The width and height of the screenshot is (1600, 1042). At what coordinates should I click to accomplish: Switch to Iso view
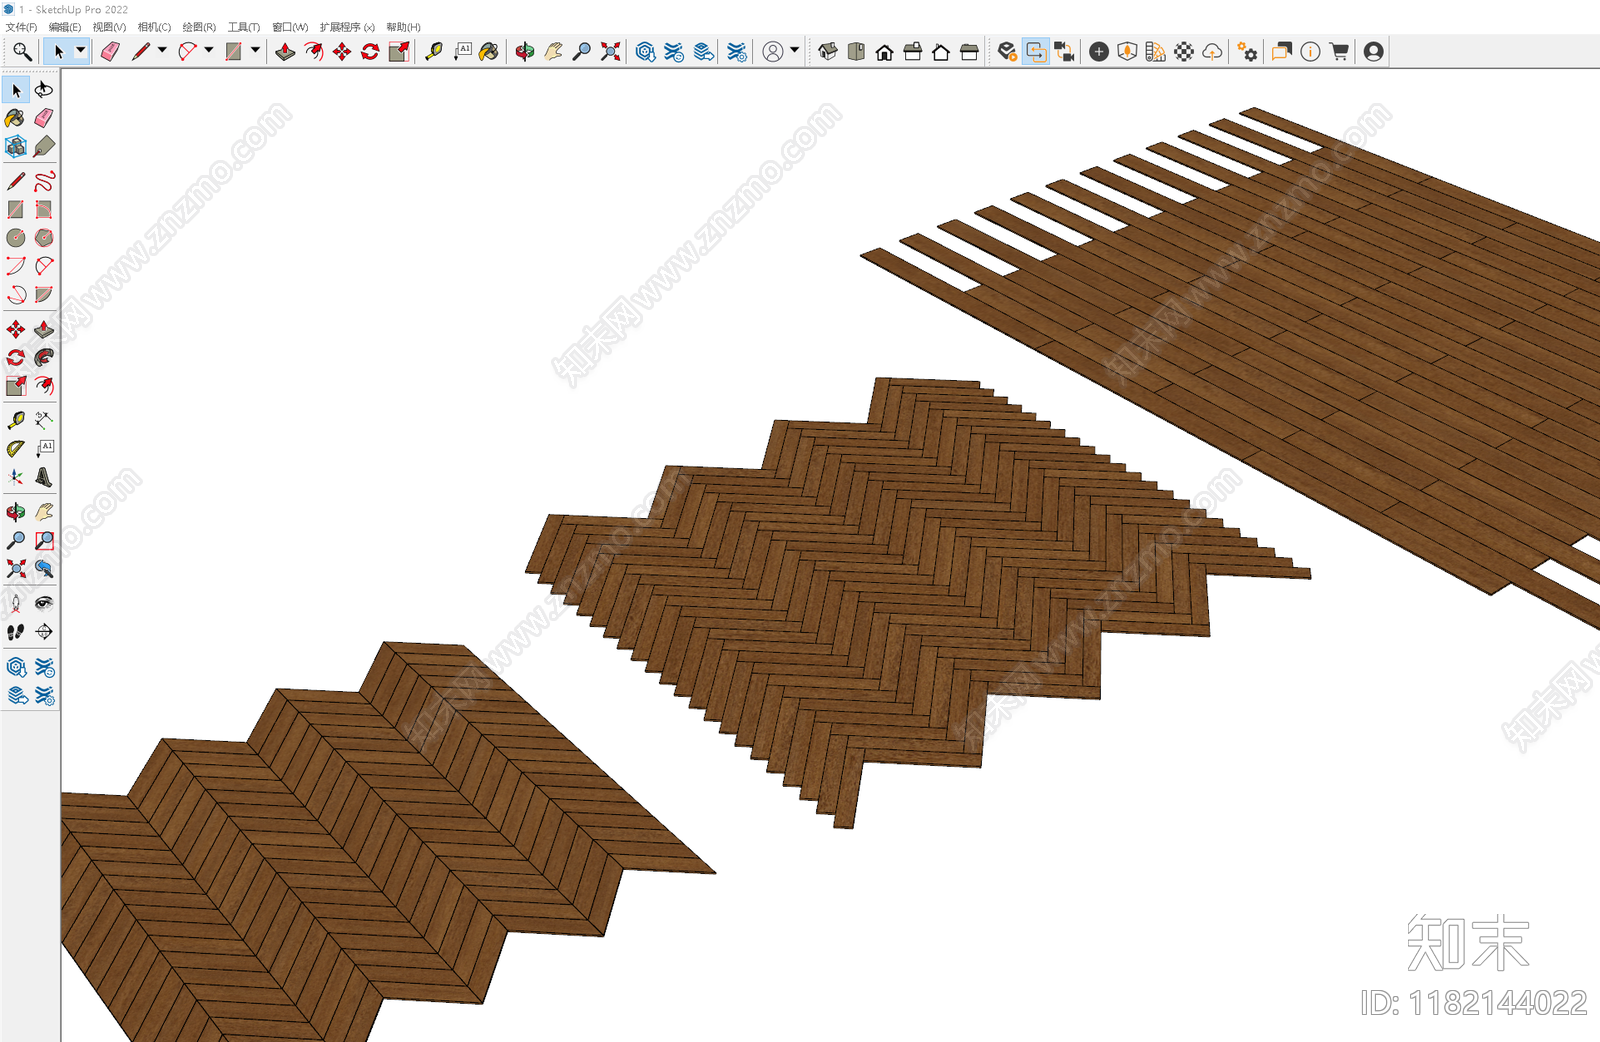click(828, 52)
